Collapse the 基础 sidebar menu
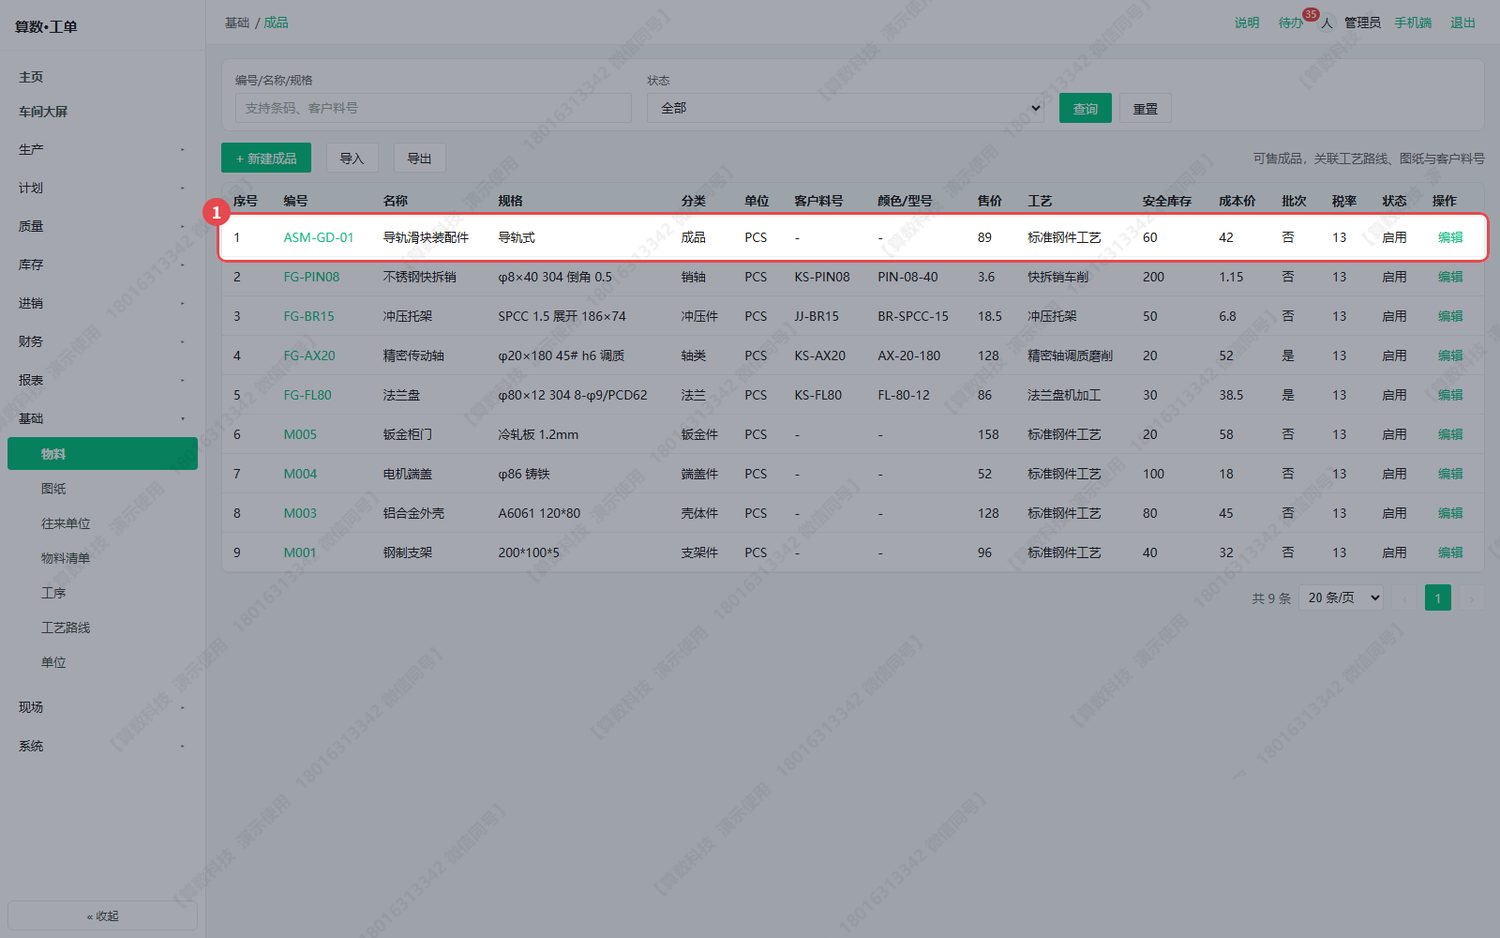The height and width of the screenshot is (938, 1500). (x=102, y=419)
